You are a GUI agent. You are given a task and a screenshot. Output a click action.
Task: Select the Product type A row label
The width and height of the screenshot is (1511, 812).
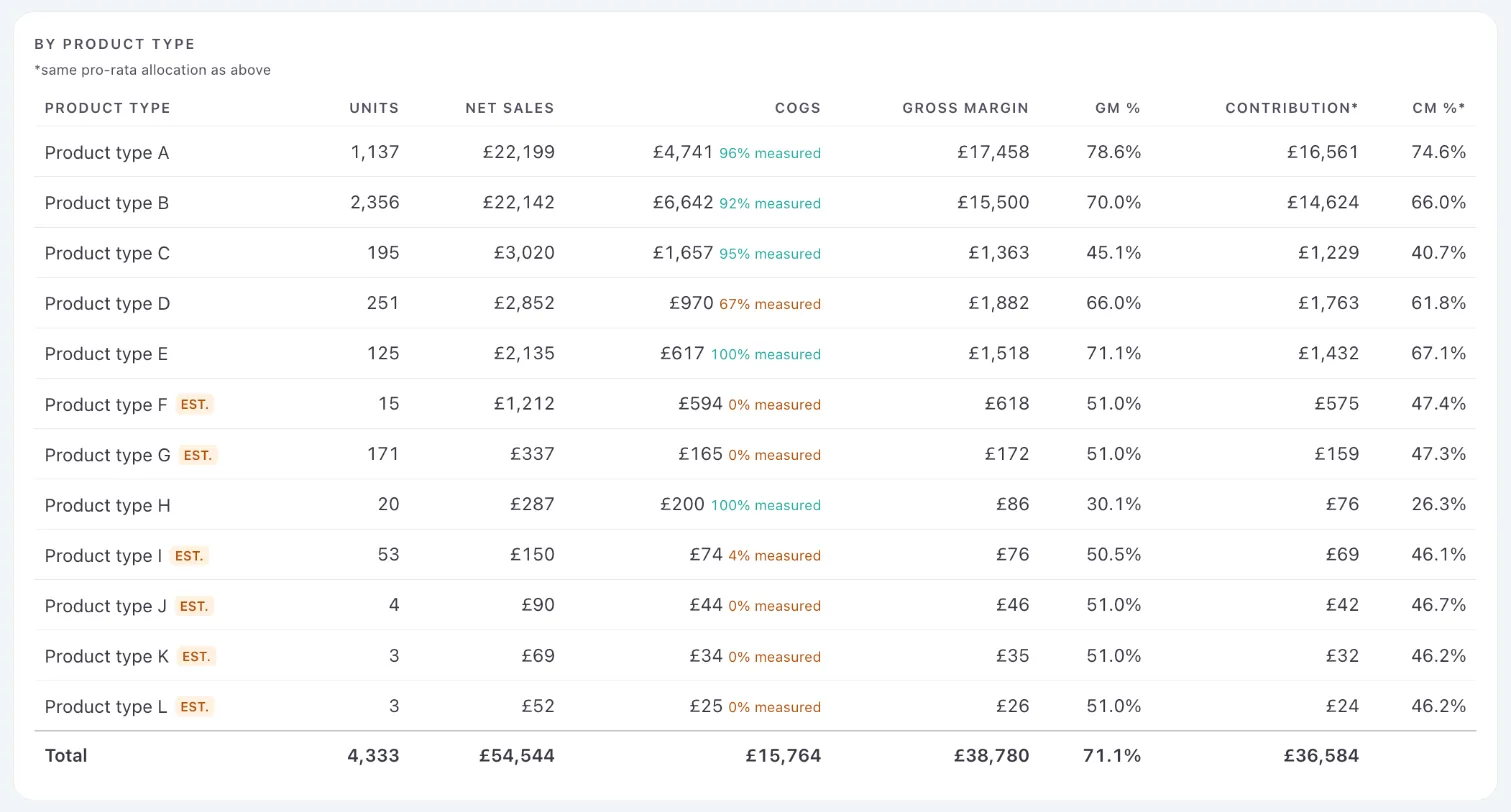coord(107,153)
